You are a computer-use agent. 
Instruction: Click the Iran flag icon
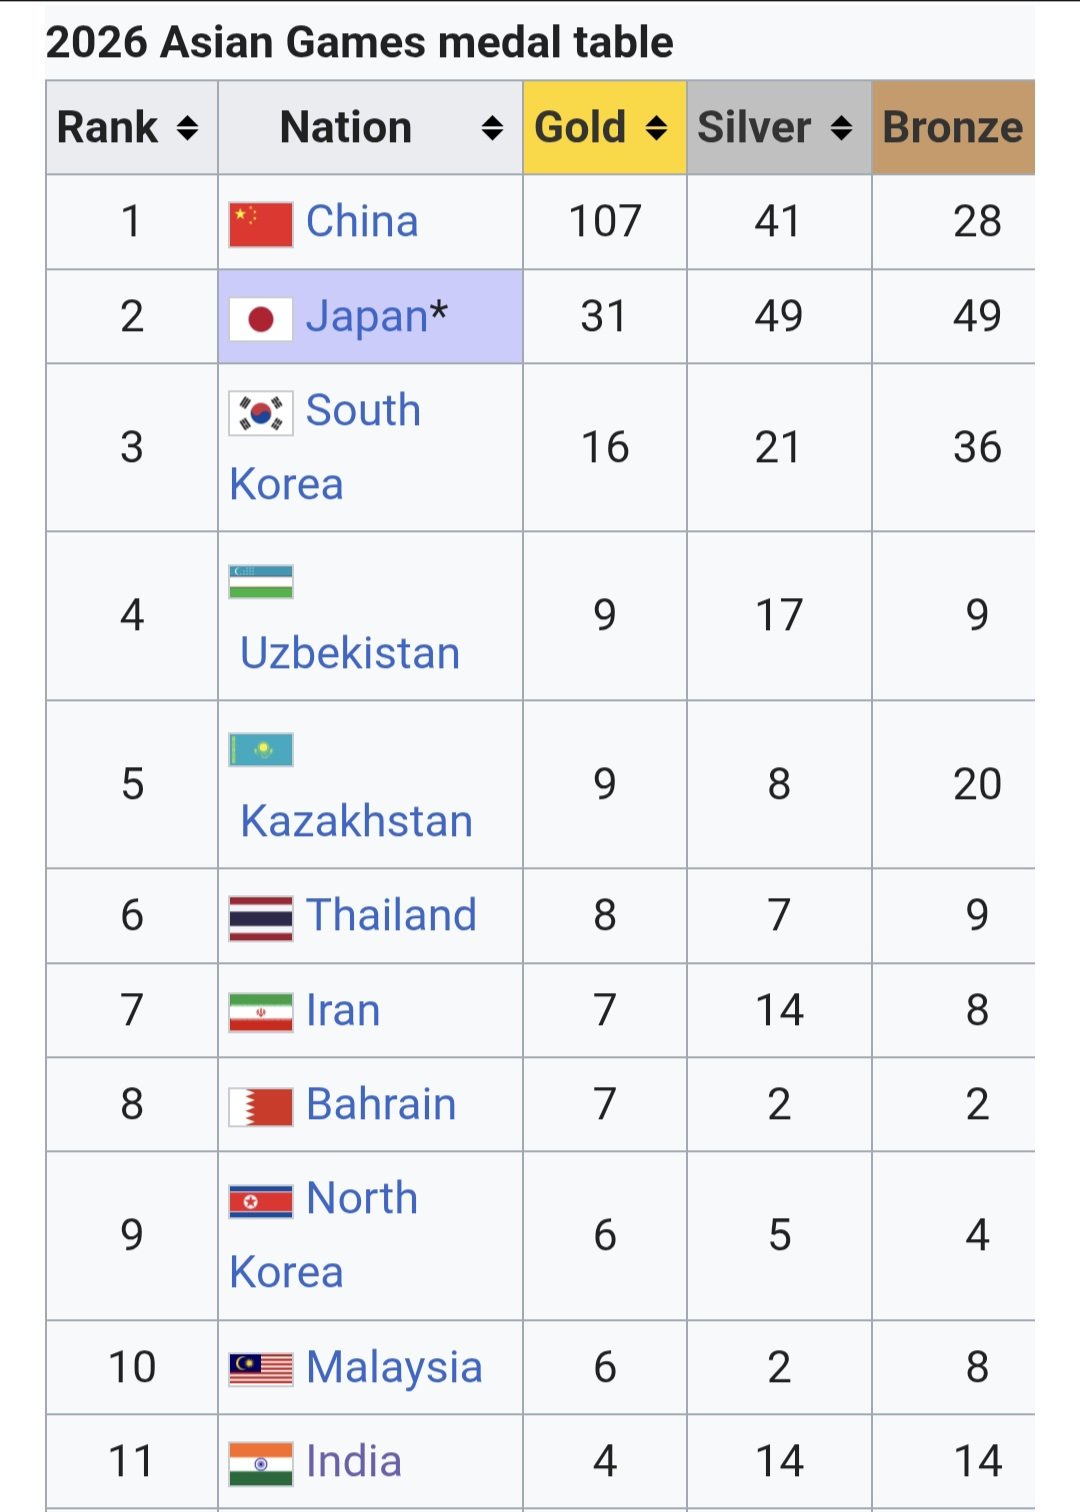(261, 1012)
